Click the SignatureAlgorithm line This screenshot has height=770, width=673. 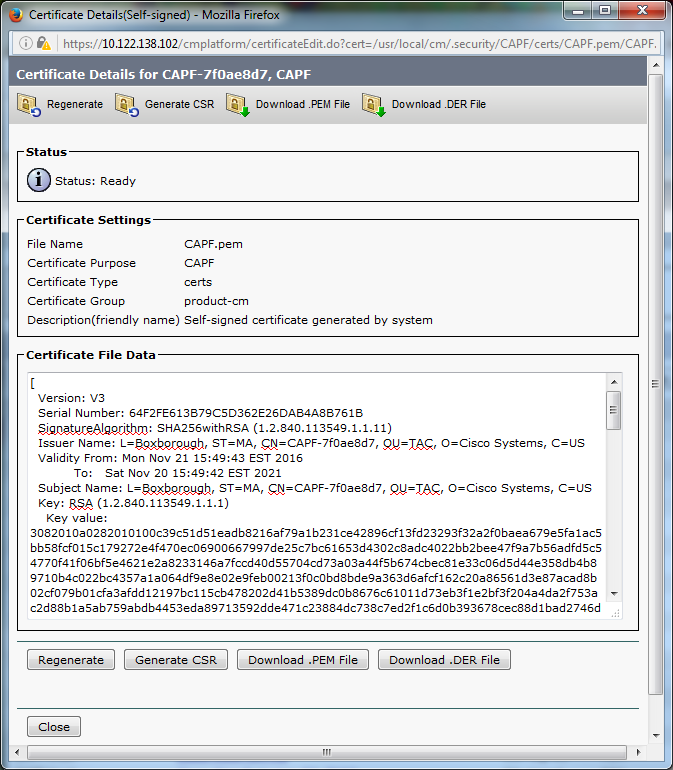tap(215, 428)
